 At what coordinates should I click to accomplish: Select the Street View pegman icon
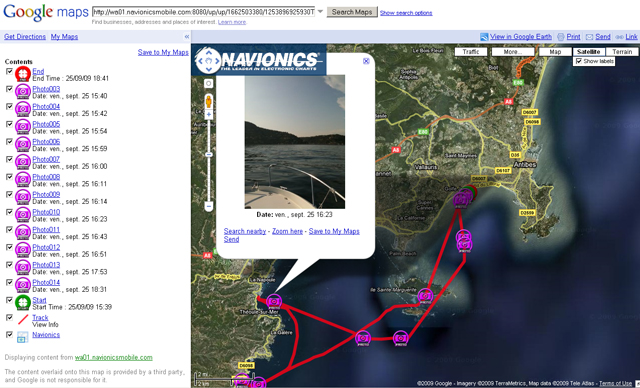(x=209, y=101)
